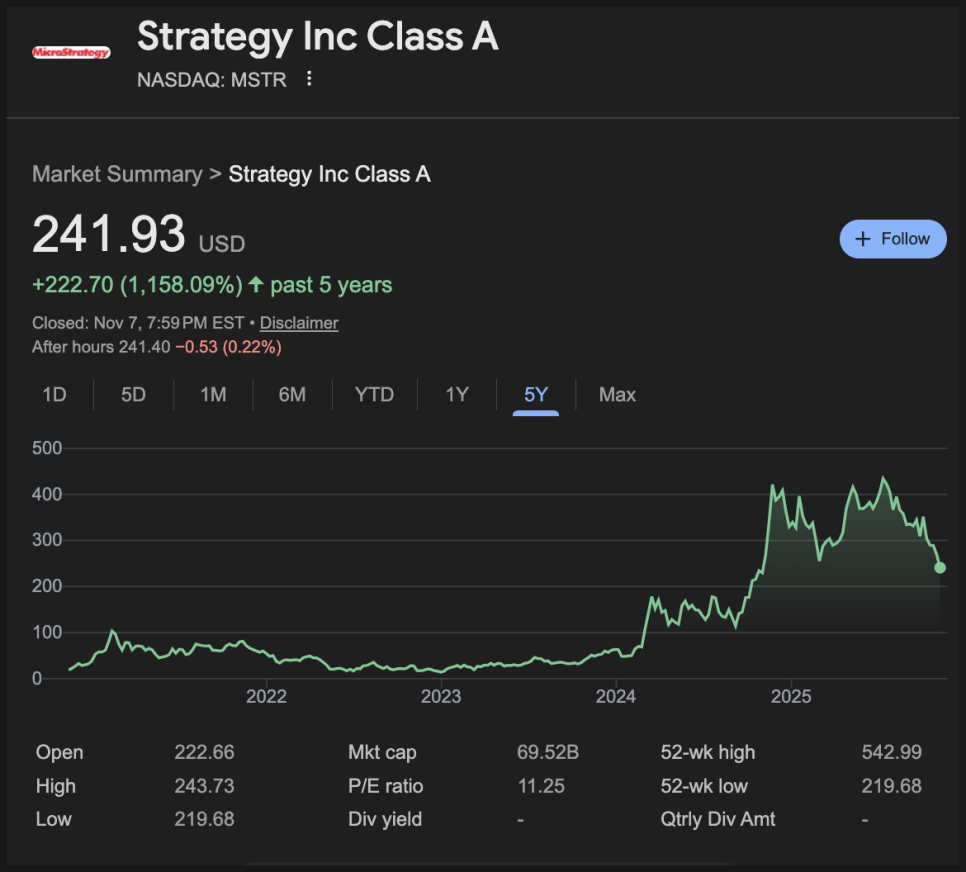Screen dimensions: 966x872
Task: Show the Max time range
Action: [617, 395]
